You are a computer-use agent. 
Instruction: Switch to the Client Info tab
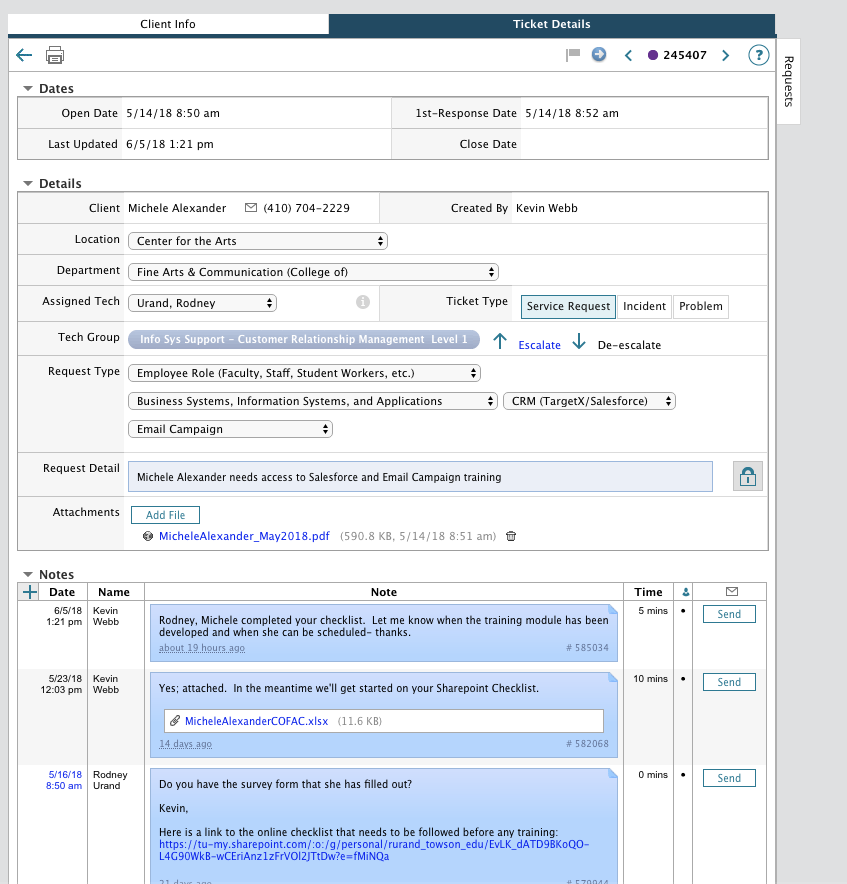coord(168,24)
